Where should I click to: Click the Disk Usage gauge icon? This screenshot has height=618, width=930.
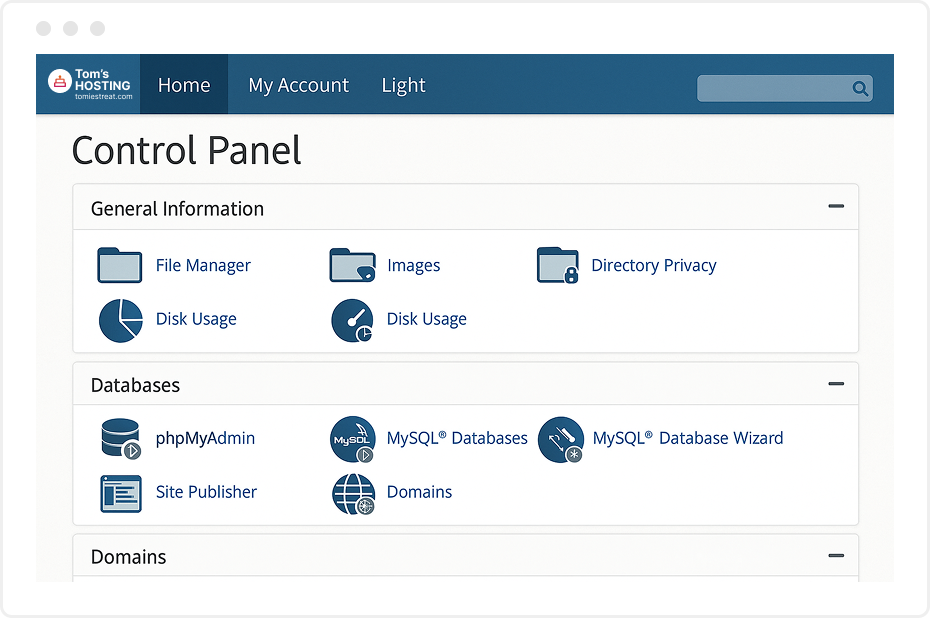[352, 320]
